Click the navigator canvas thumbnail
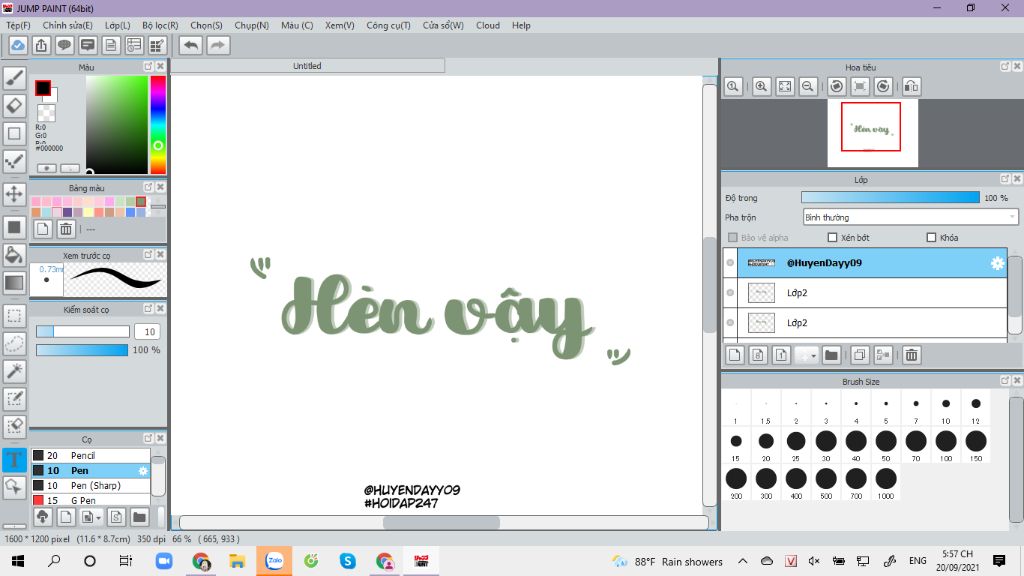1024x576 pixels. pos(872,133)
